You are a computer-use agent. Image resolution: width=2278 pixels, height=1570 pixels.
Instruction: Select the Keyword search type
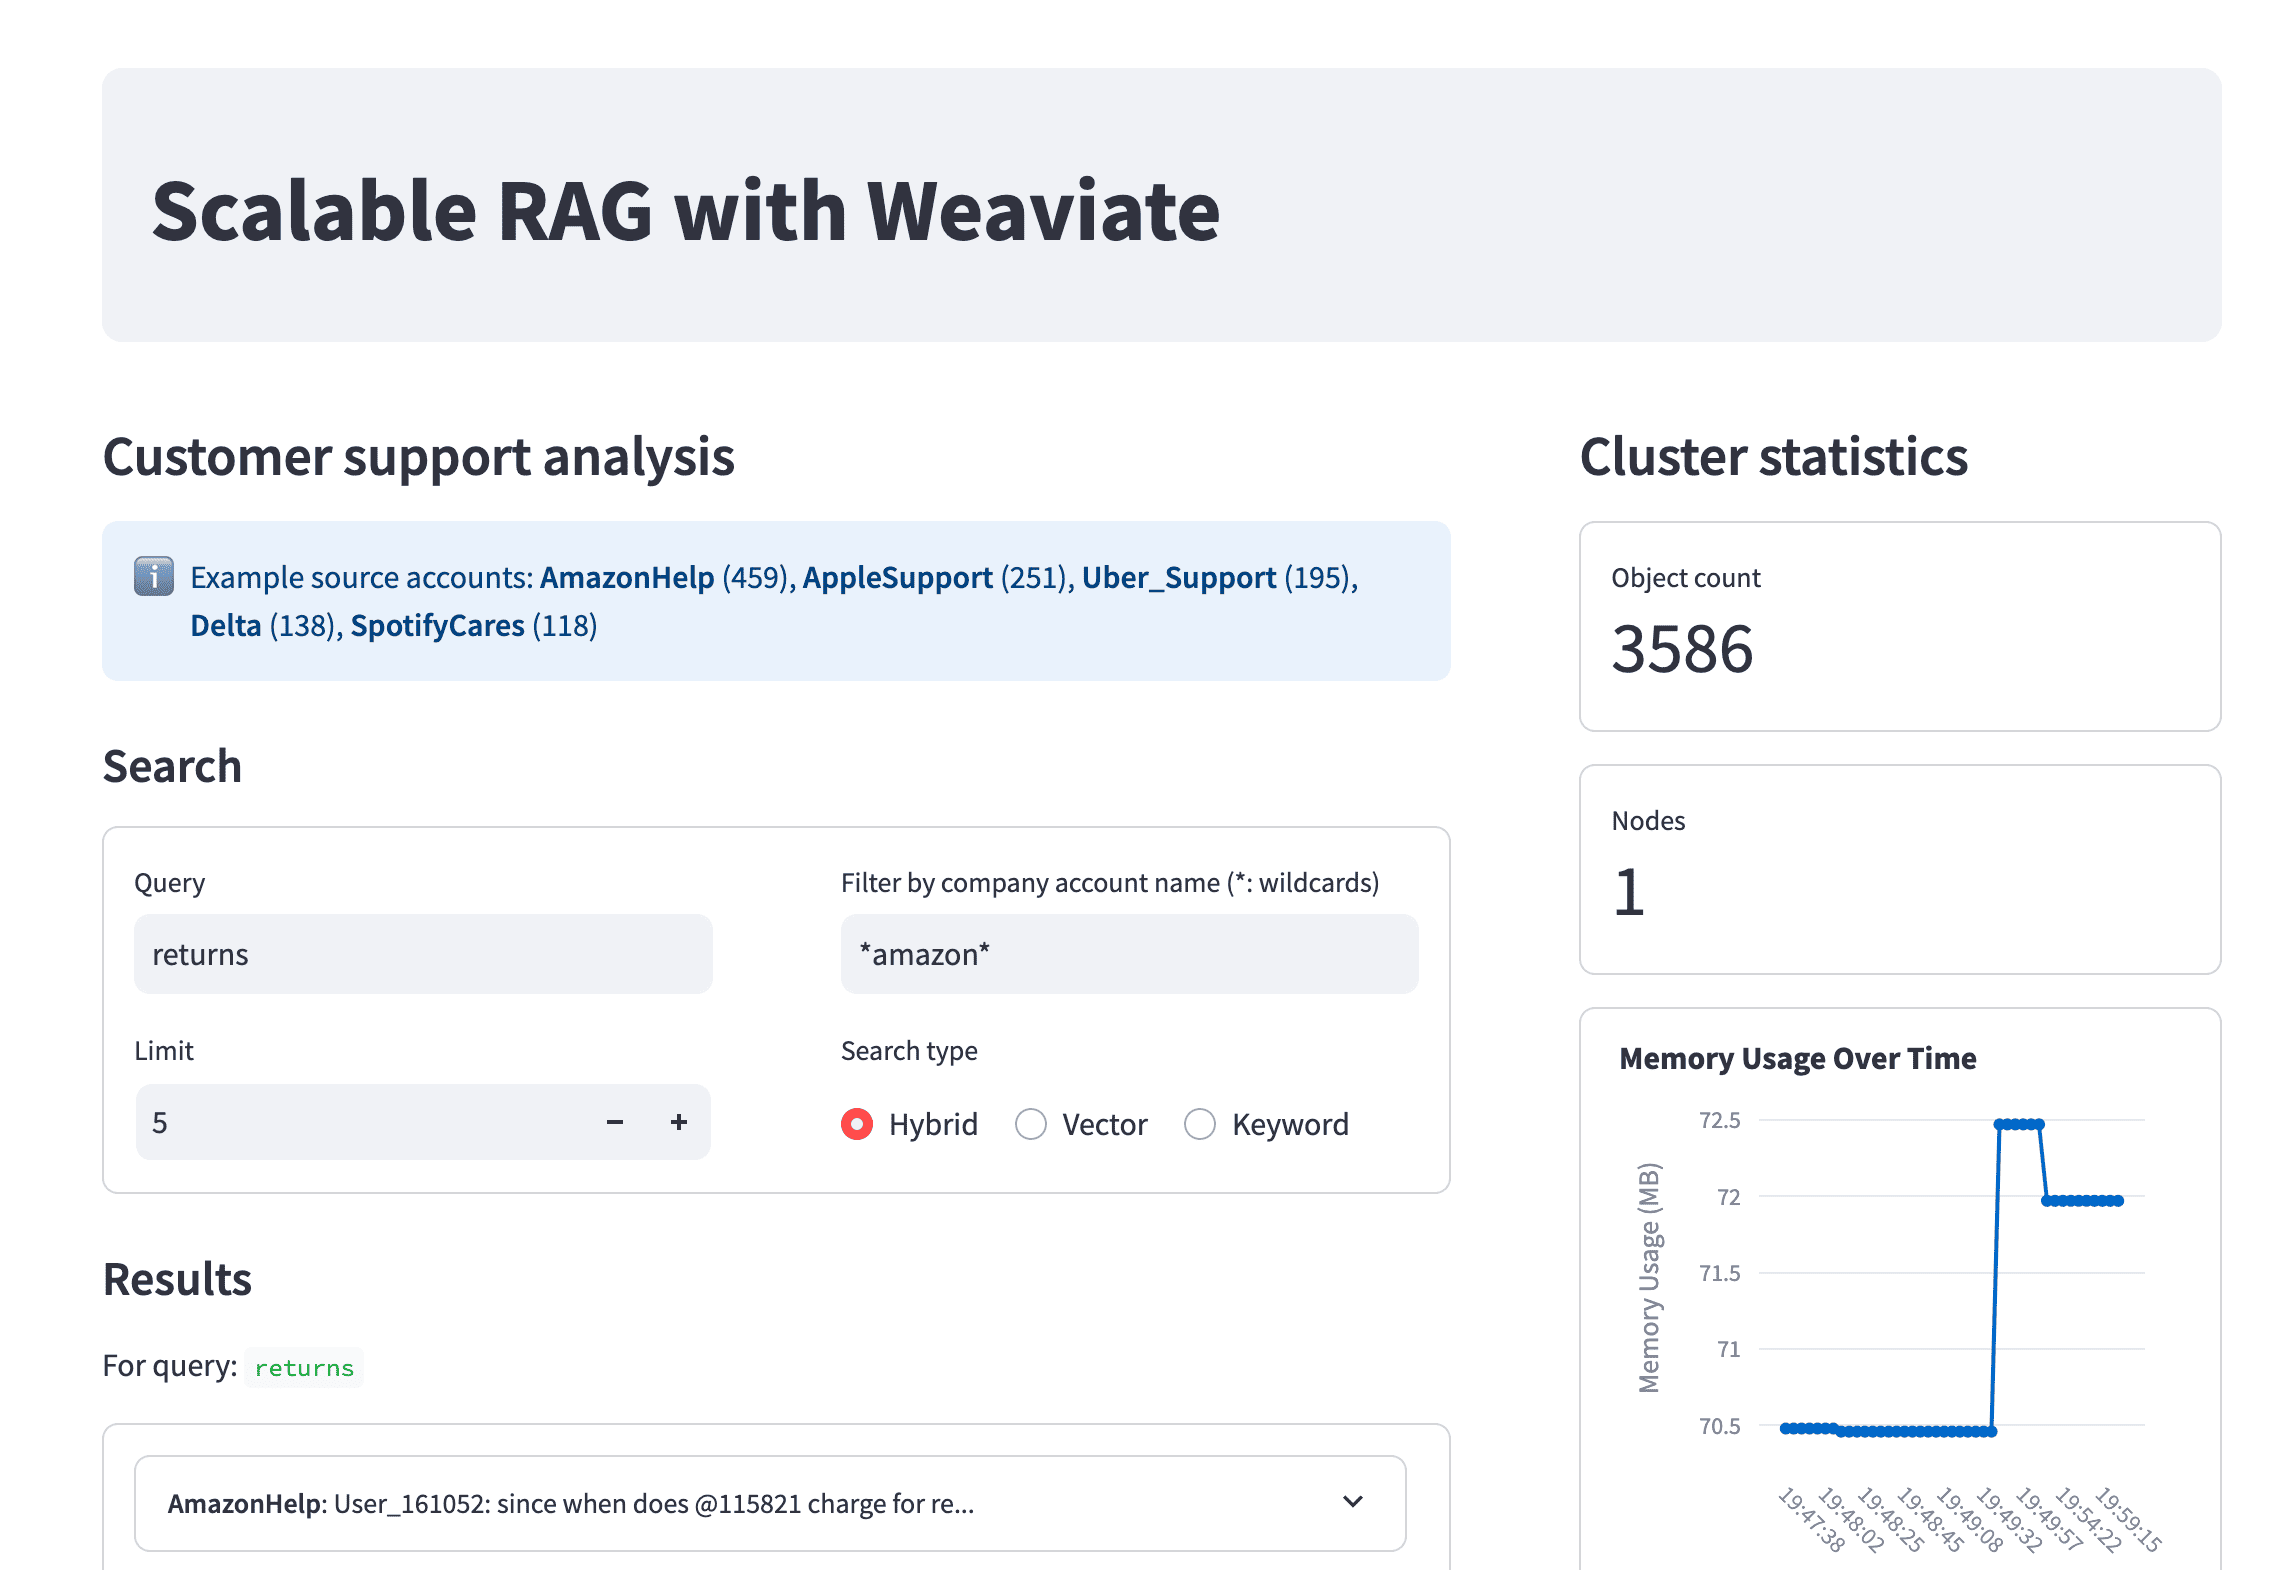tap(1200, 1125)
